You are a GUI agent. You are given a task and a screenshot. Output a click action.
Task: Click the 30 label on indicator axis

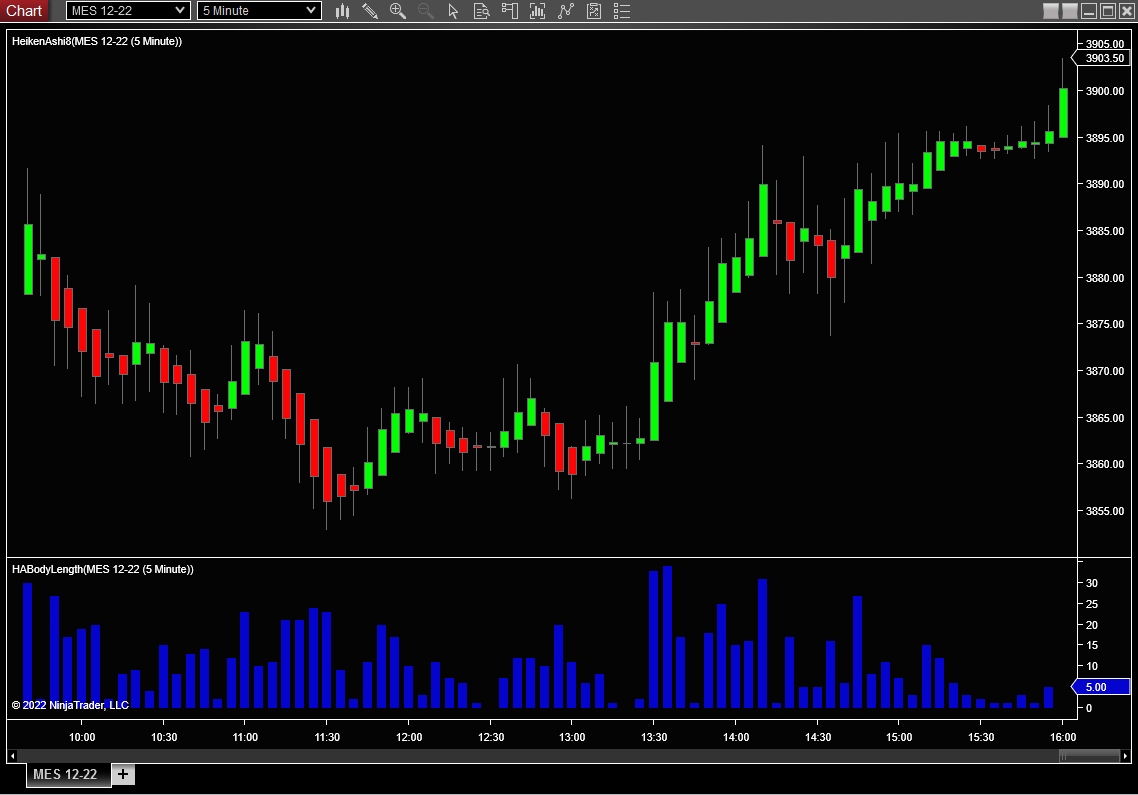1092,584
